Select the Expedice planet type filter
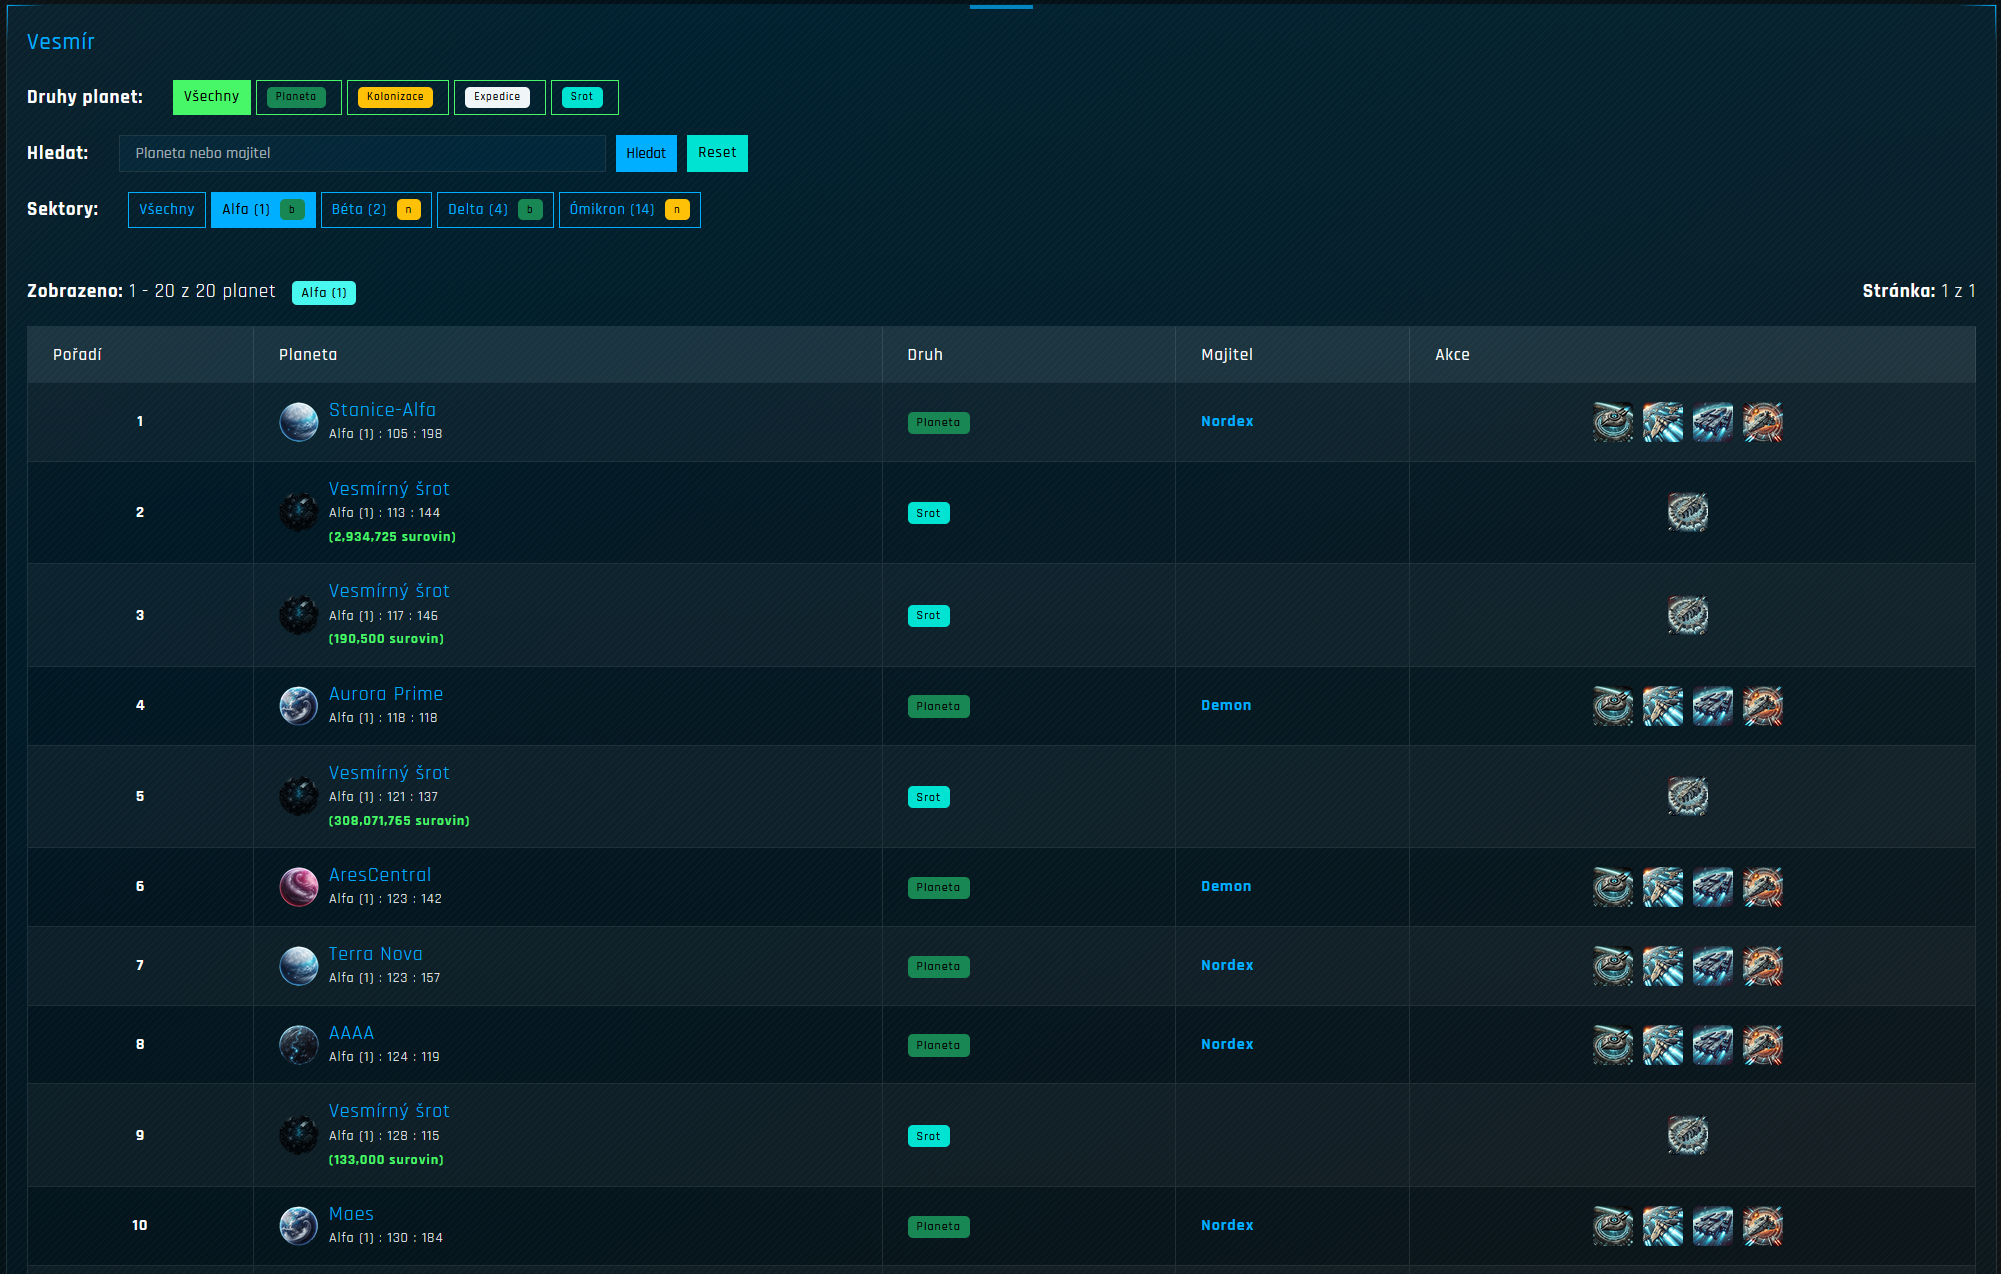2001x1274 pixels. click(x=498, y=97)
